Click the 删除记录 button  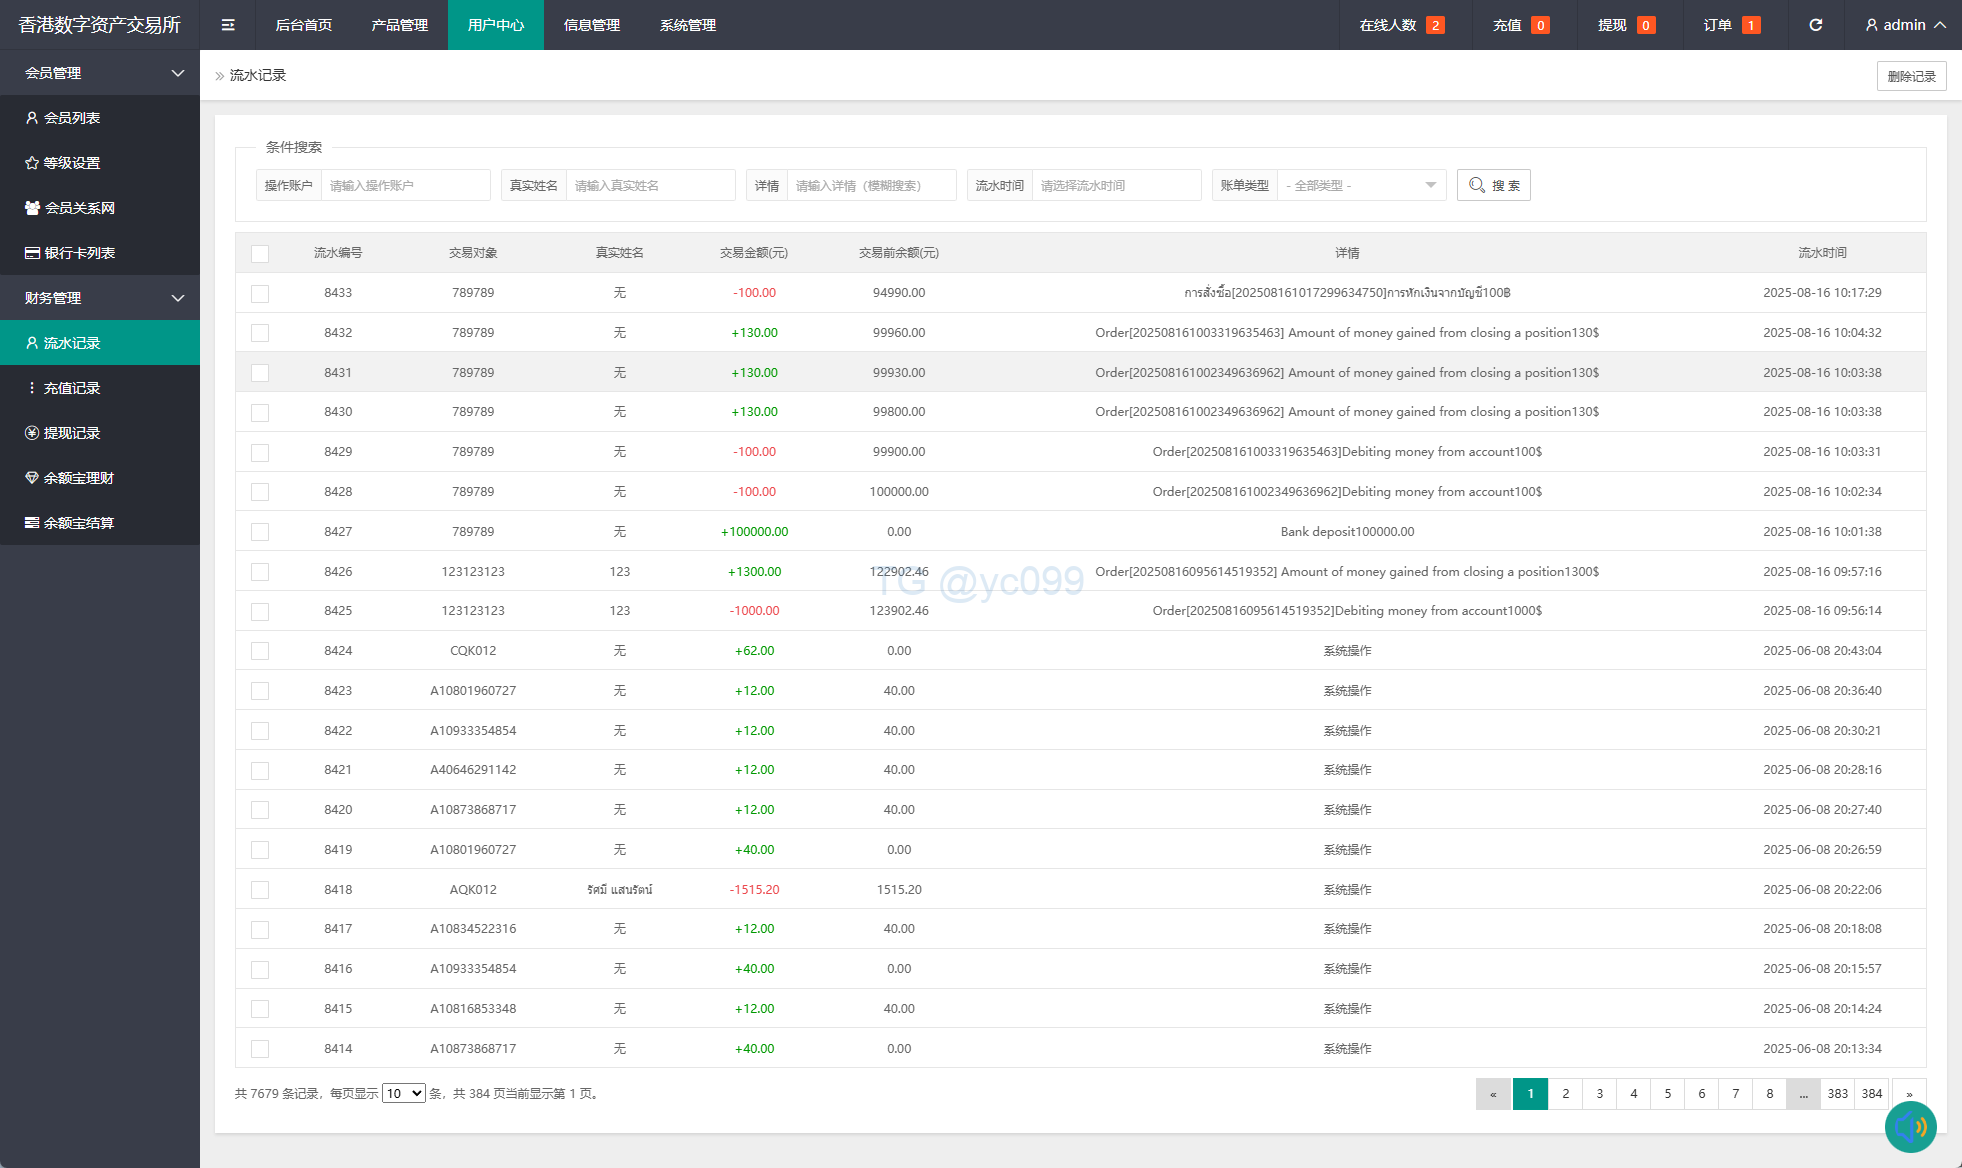pos(1910,76)
